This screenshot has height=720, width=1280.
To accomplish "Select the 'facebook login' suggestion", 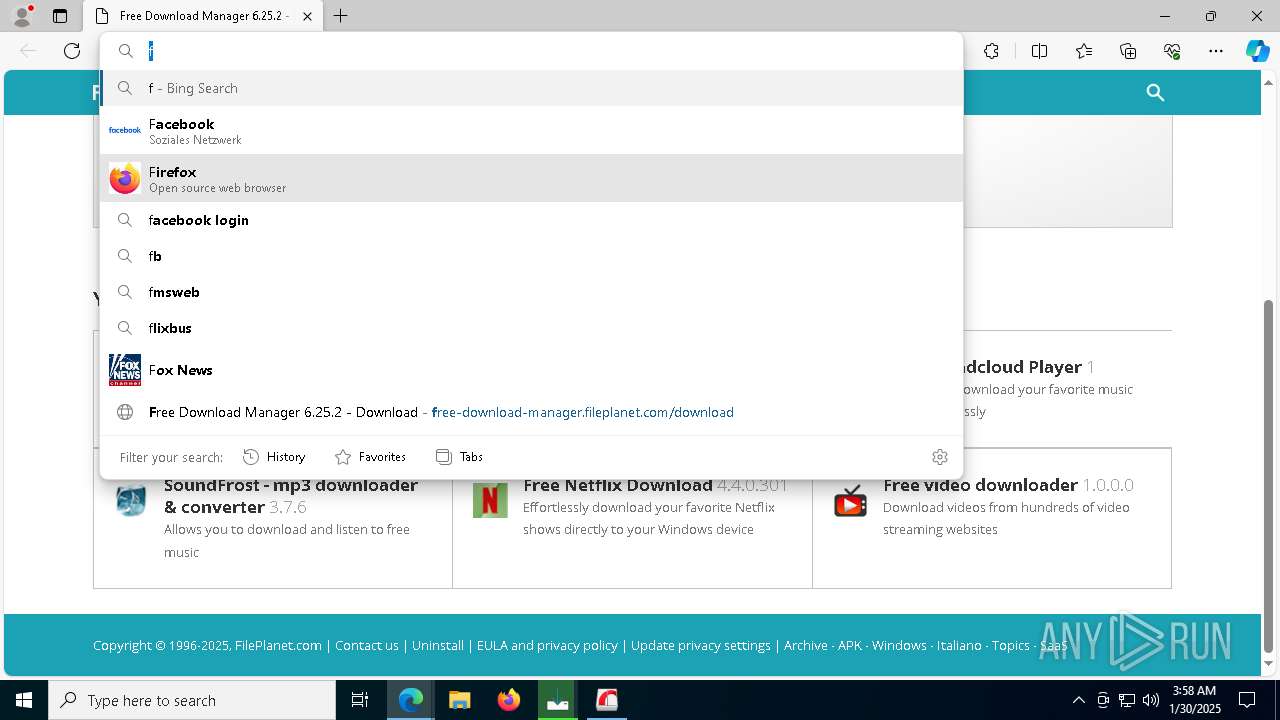I will coord(531,220).
